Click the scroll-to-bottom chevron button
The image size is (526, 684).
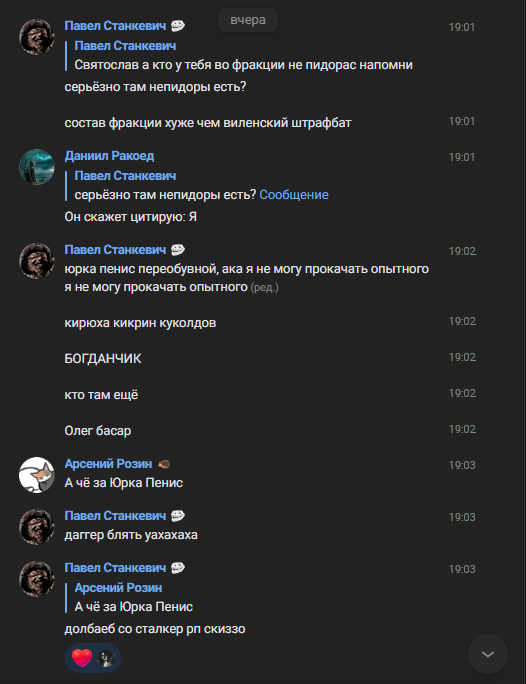(x=488, y=654)
